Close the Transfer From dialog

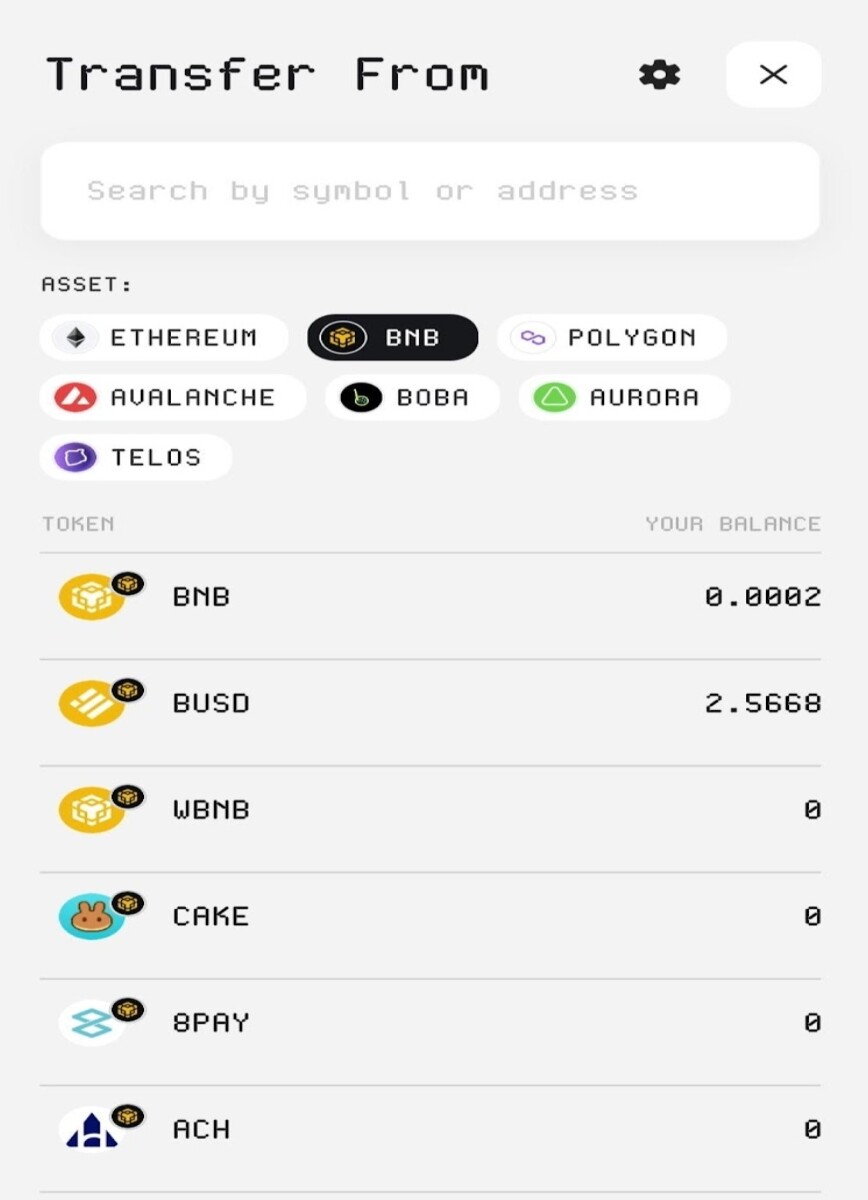point(773,74)
